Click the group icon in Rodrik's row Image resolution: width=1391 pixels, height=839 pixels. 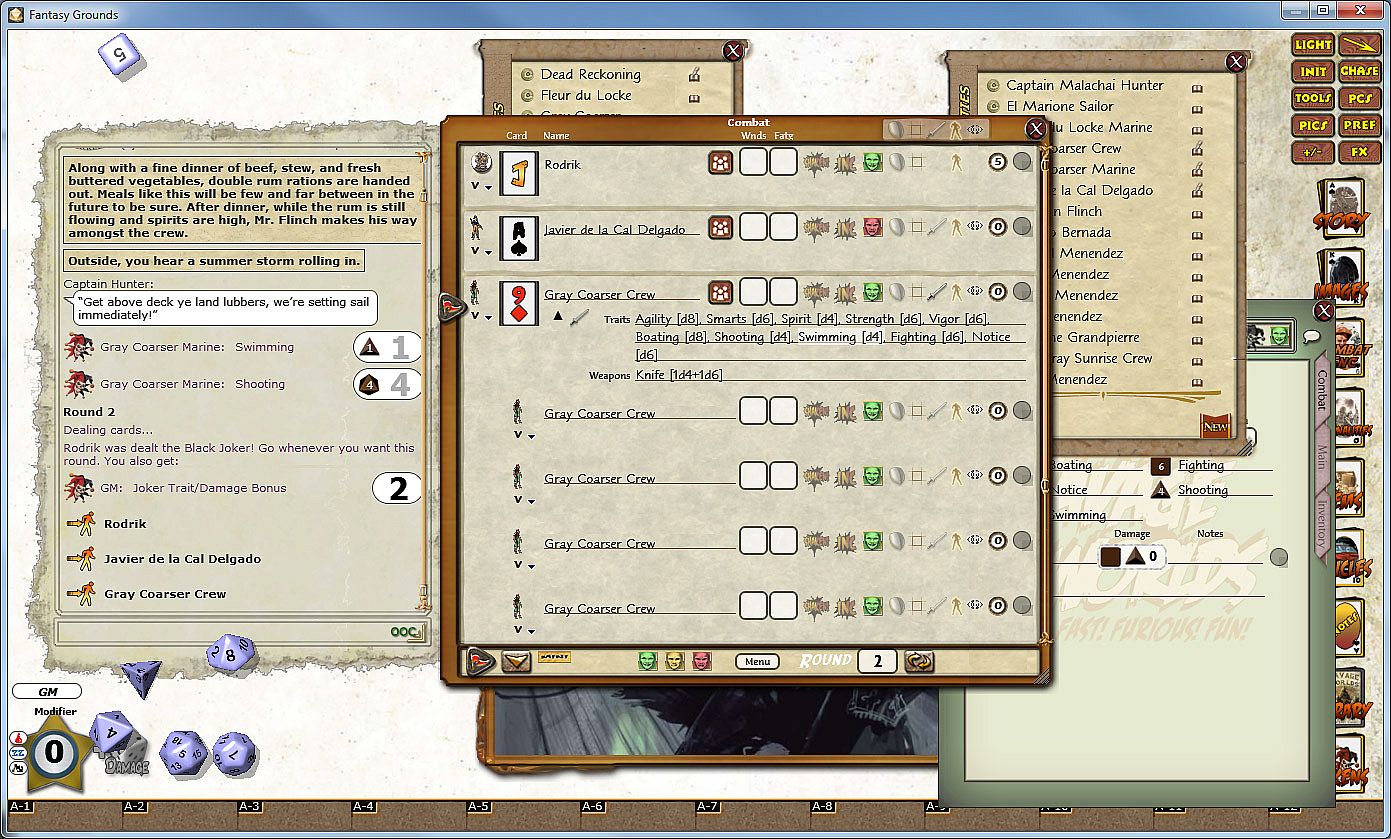720,162
